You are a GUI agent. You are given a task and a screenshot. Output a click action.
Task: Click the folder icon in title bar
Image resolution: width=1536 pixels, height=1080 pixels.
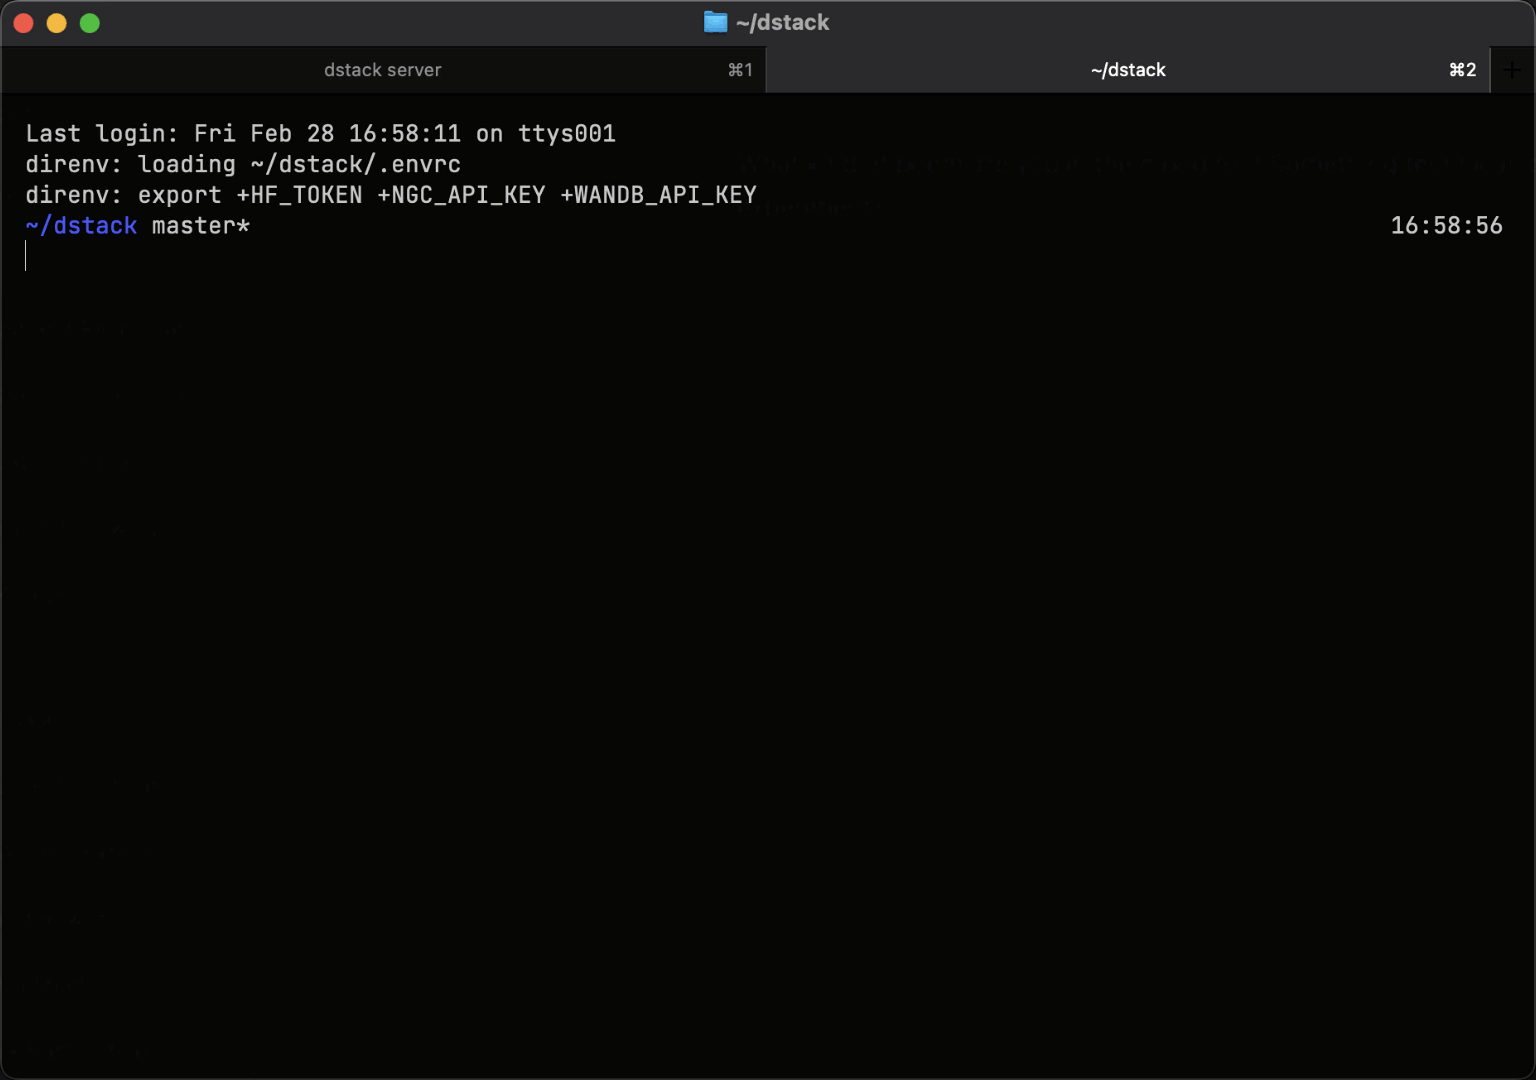[x=715, y=22]
